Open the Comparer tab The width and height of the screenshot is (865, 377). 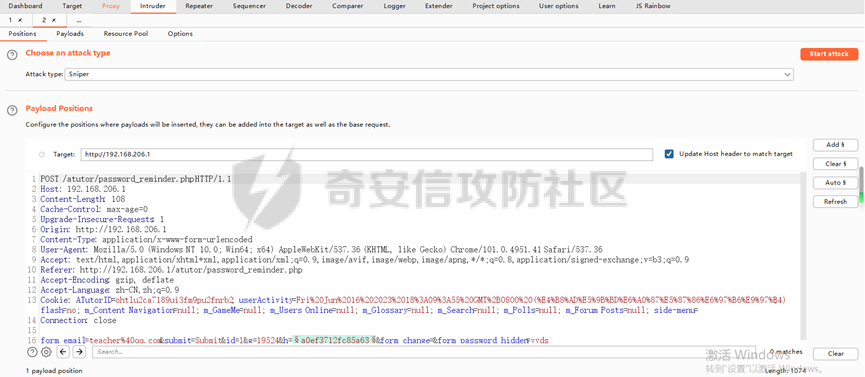(348, 6)
